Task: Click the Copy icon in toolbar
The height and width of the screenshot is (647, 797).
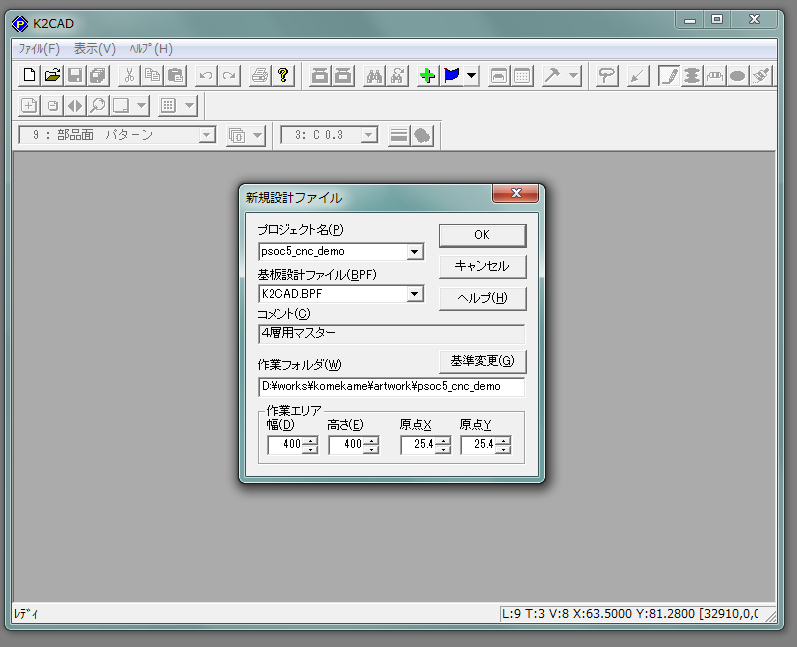Action: pos(152,76)
